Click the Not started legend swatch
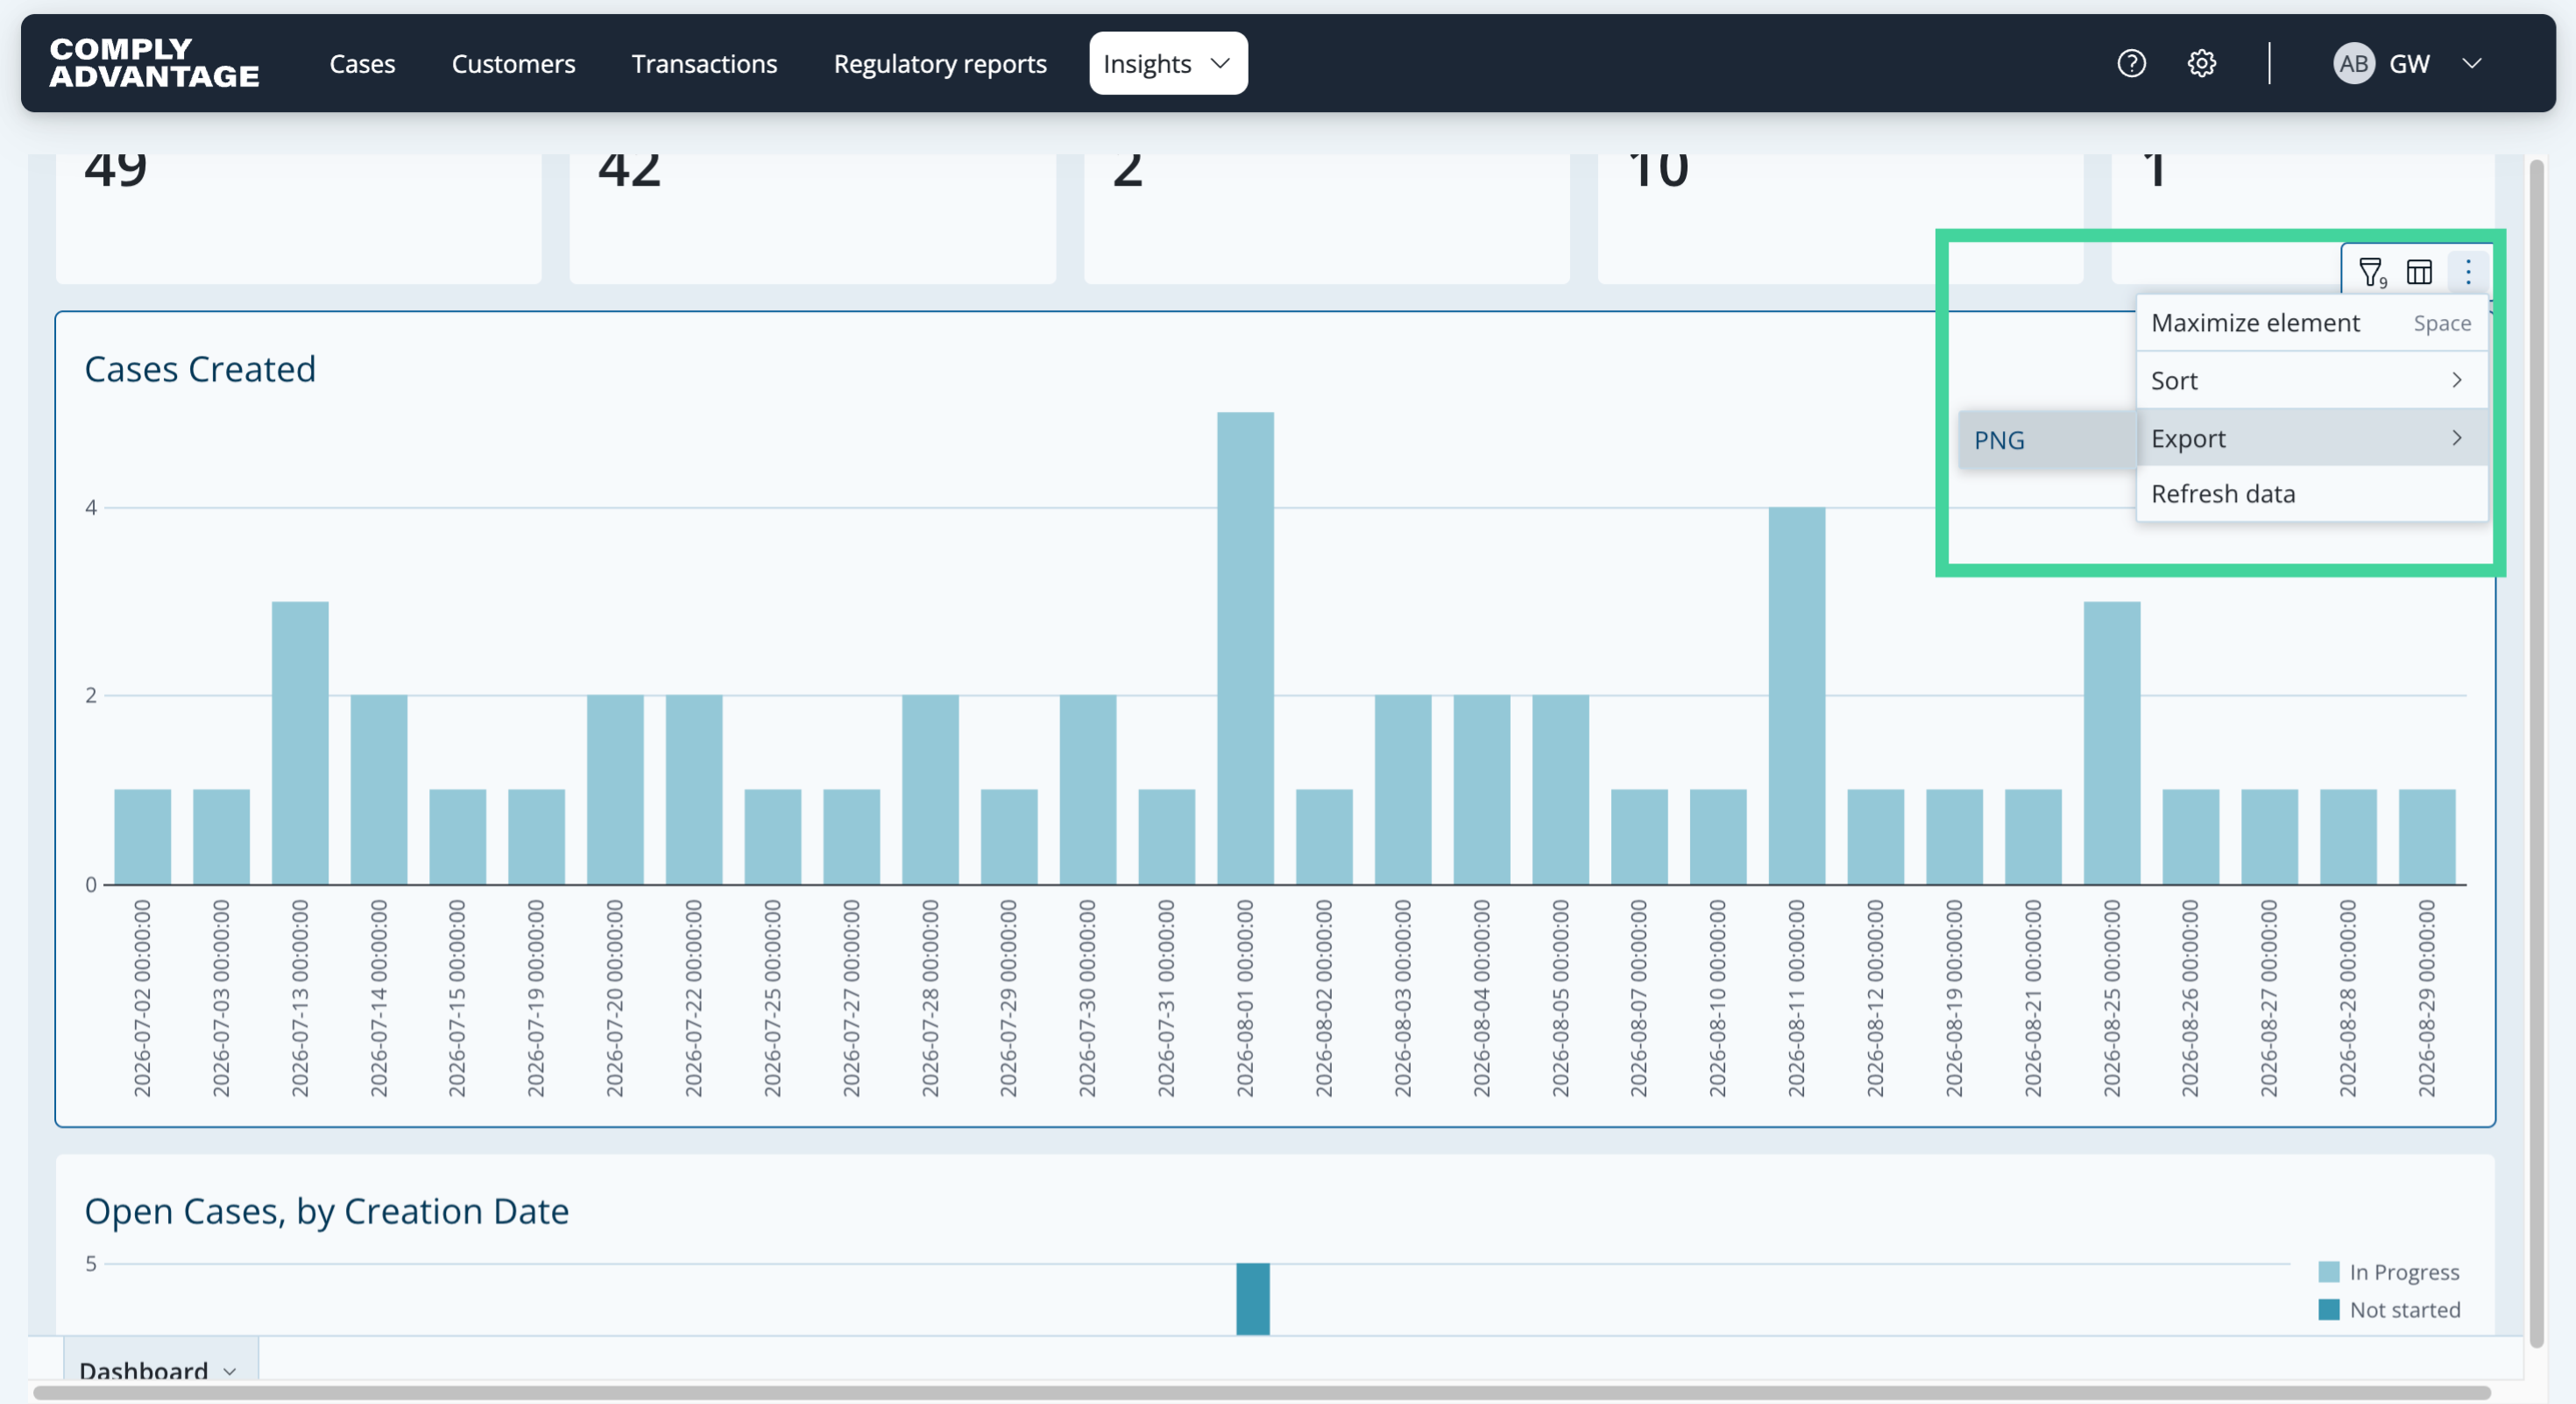 pyautogui.click(x=2328, y=1310)
